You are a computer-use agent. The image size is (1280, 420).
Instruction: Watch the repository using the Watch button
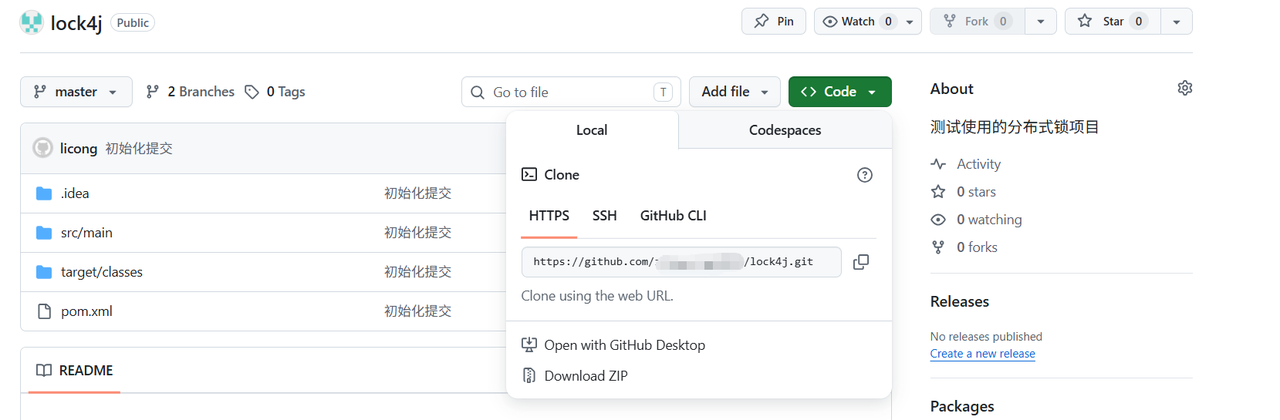856,21
